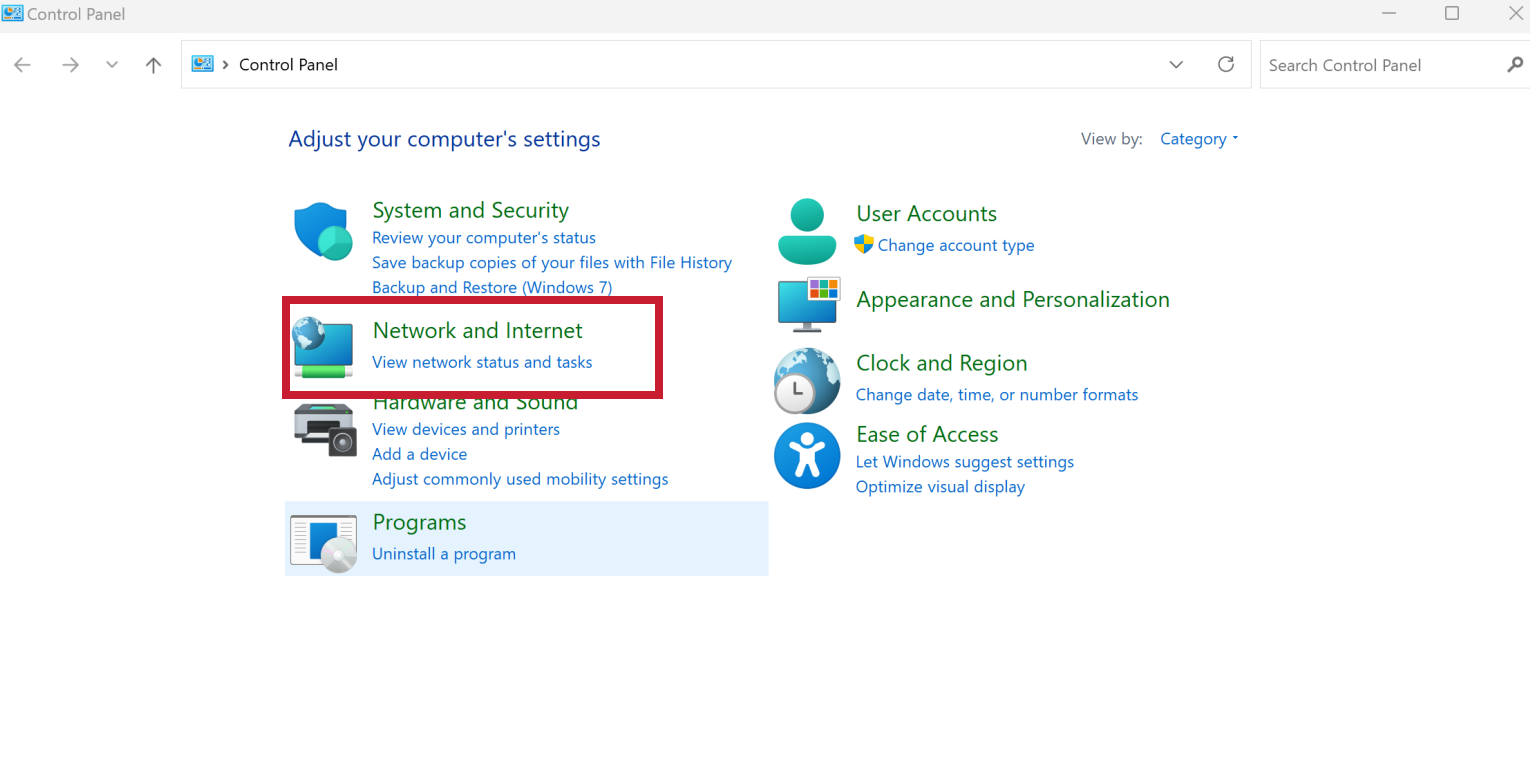The width and height of the screenshot is (1530, 761).
Task: Open the recent locations chevron
Action: [x=112, y=65]
